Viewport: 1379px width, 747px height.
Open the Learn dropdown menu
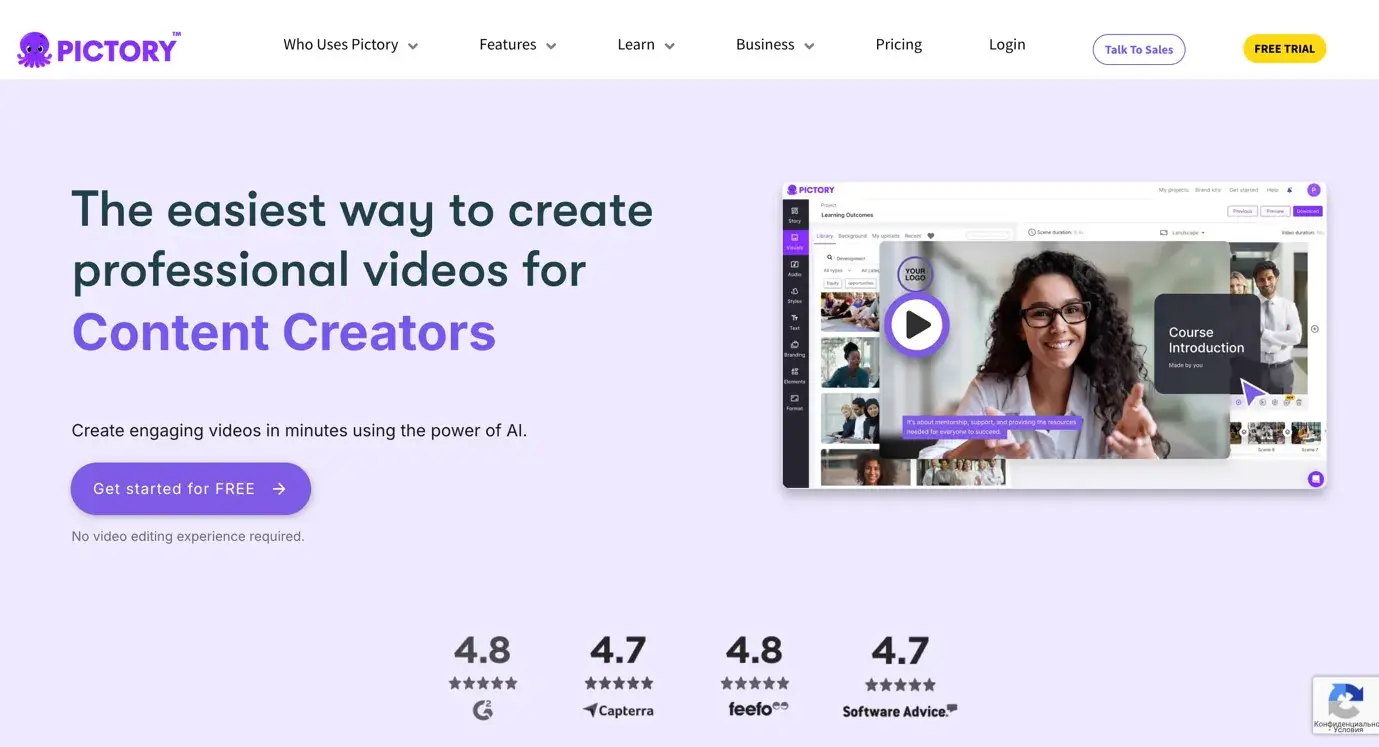click(646, 45)
